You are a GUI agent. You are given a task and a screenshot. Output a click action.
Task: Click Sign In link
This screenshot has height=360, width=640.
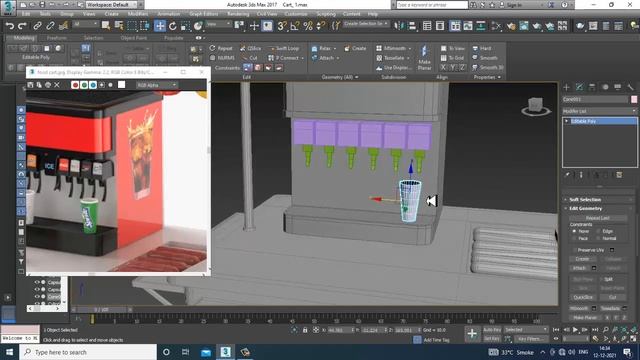pyautogui.click(x=514, y=5)
